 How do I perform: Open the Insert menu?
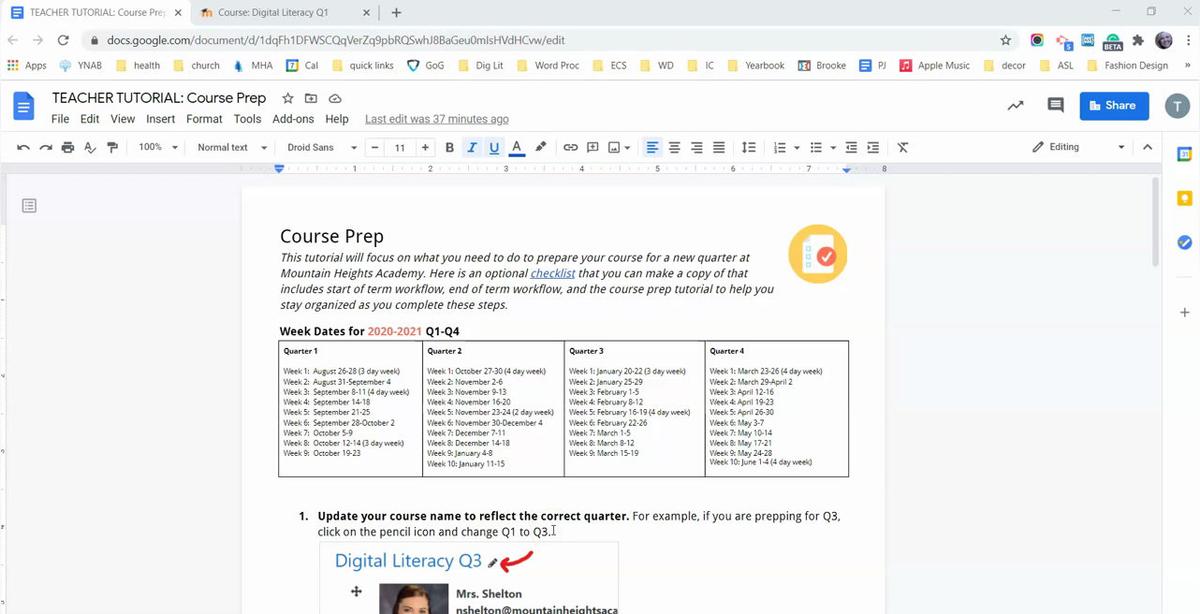tap(160, 119)
